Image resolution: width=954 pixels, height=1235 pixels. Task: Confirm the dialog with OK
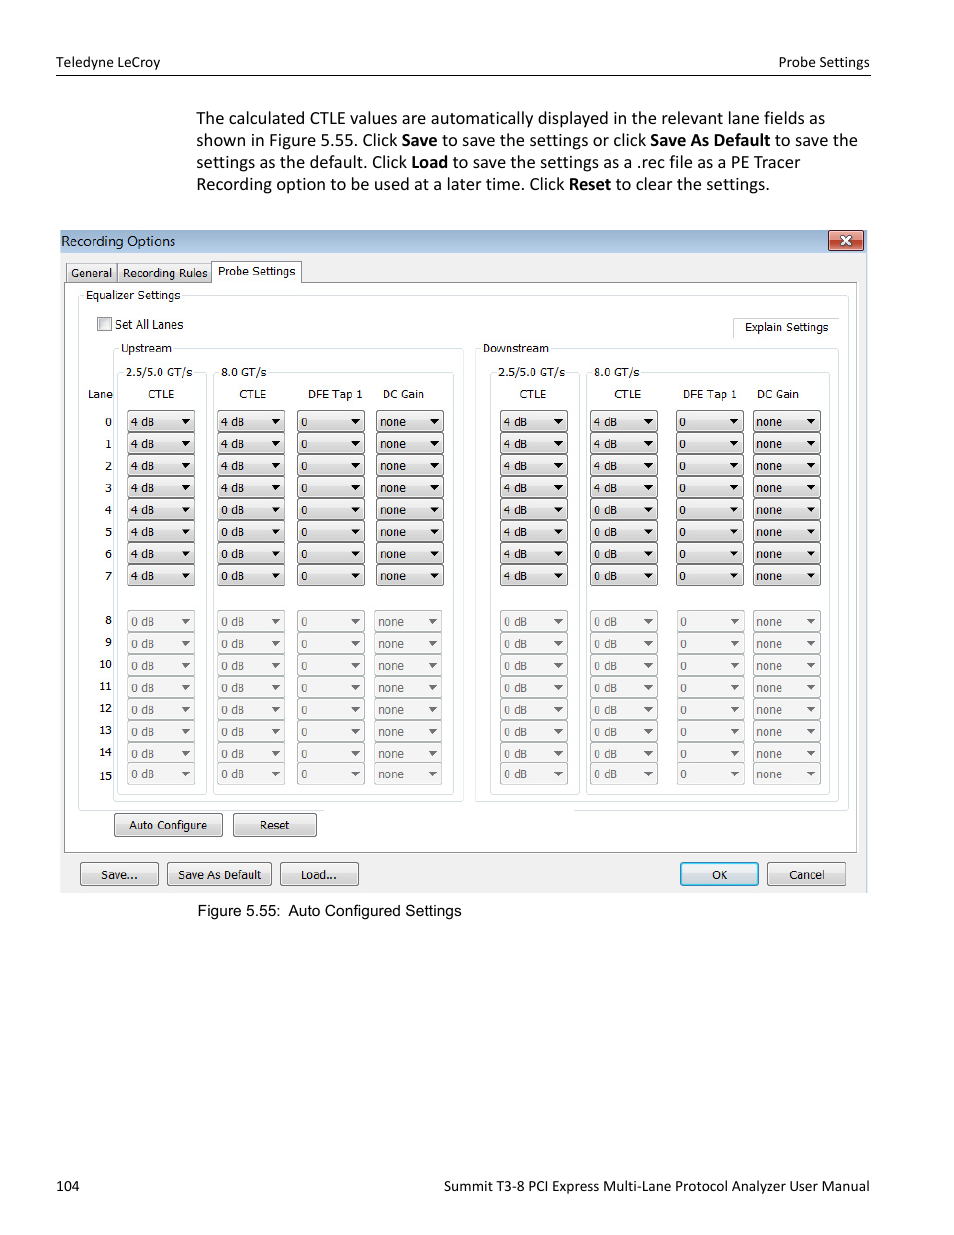click(719, 875)
